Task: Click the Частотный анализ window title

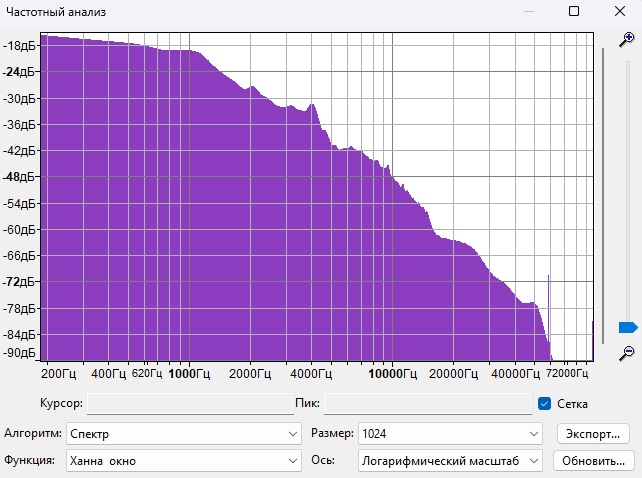Action: coord(56,12)
